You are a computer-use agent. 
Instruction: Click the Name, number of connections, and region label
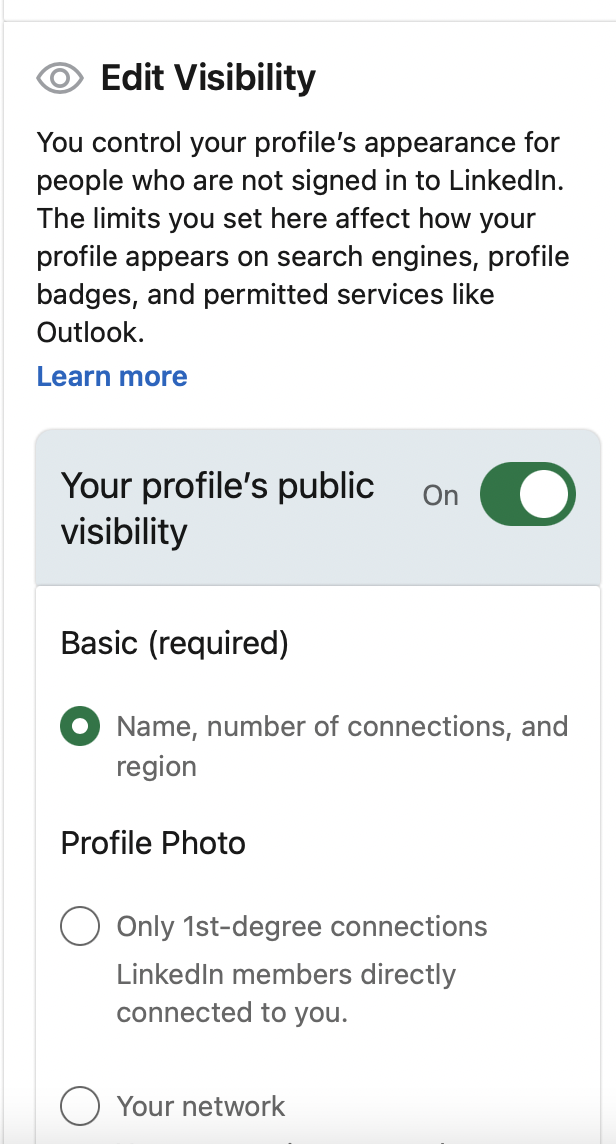[x=342, y=746]
